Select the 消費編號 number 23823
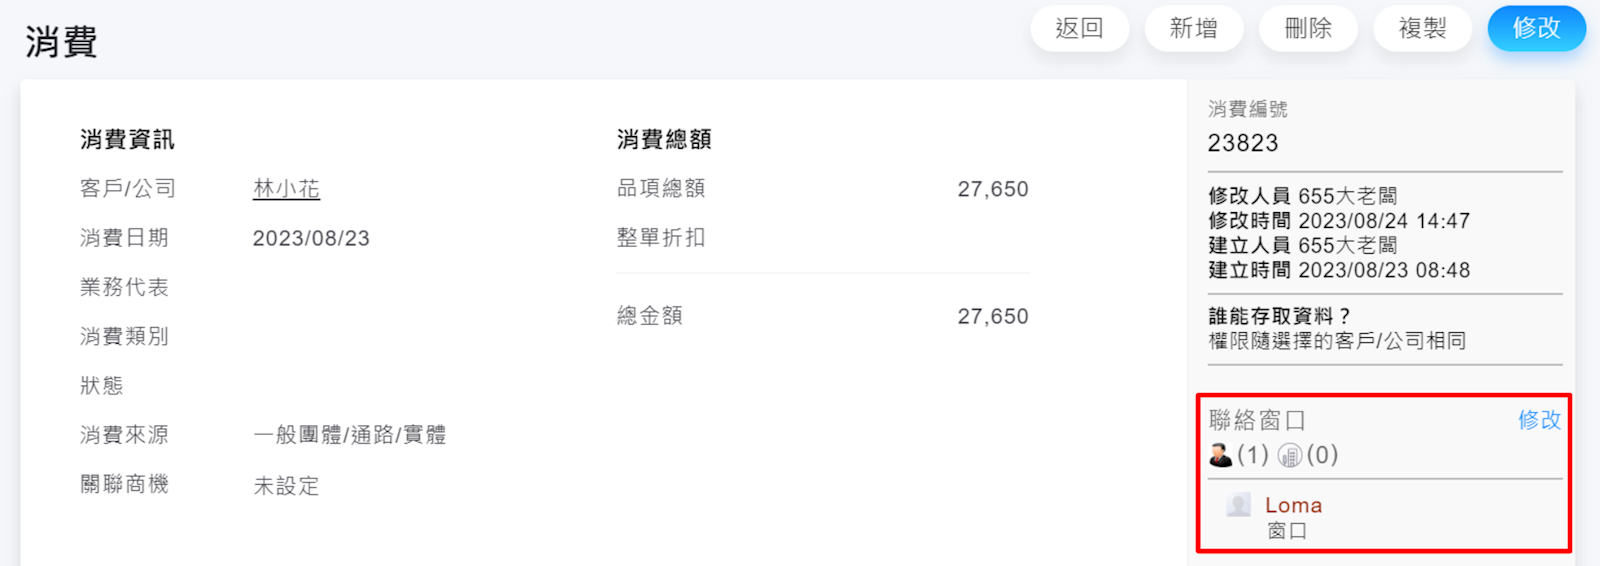Viewport: 1600px width, 566px height. pyautogui.click(x=1243, y=143)
